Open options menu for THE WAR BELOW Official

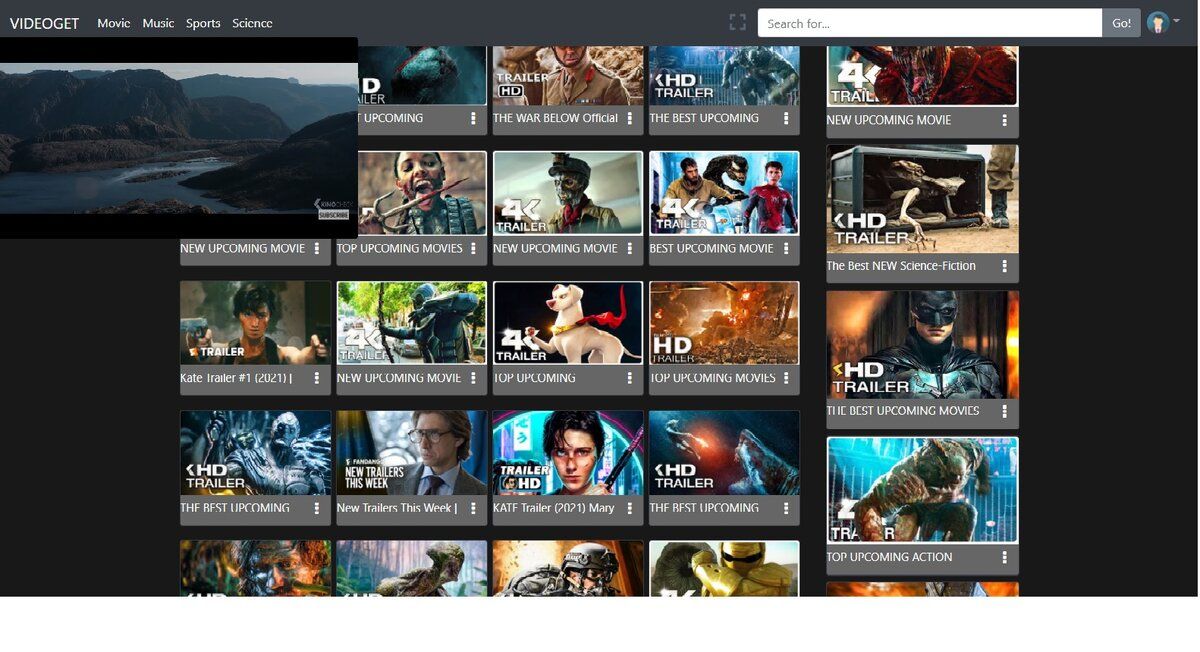click(630, 118)
